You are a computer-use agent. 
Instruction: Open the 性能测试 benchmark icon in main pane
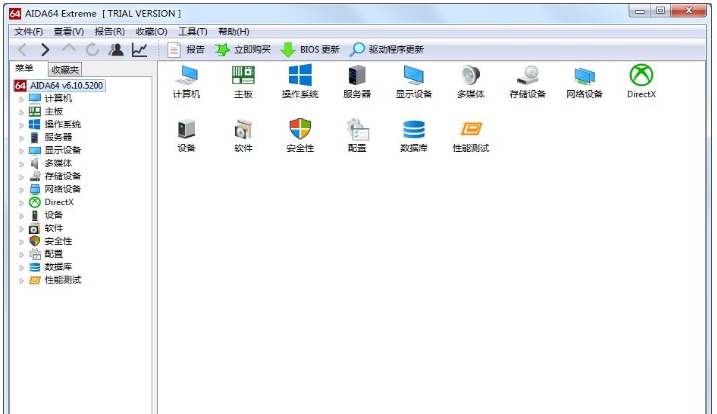coord(471,135)
